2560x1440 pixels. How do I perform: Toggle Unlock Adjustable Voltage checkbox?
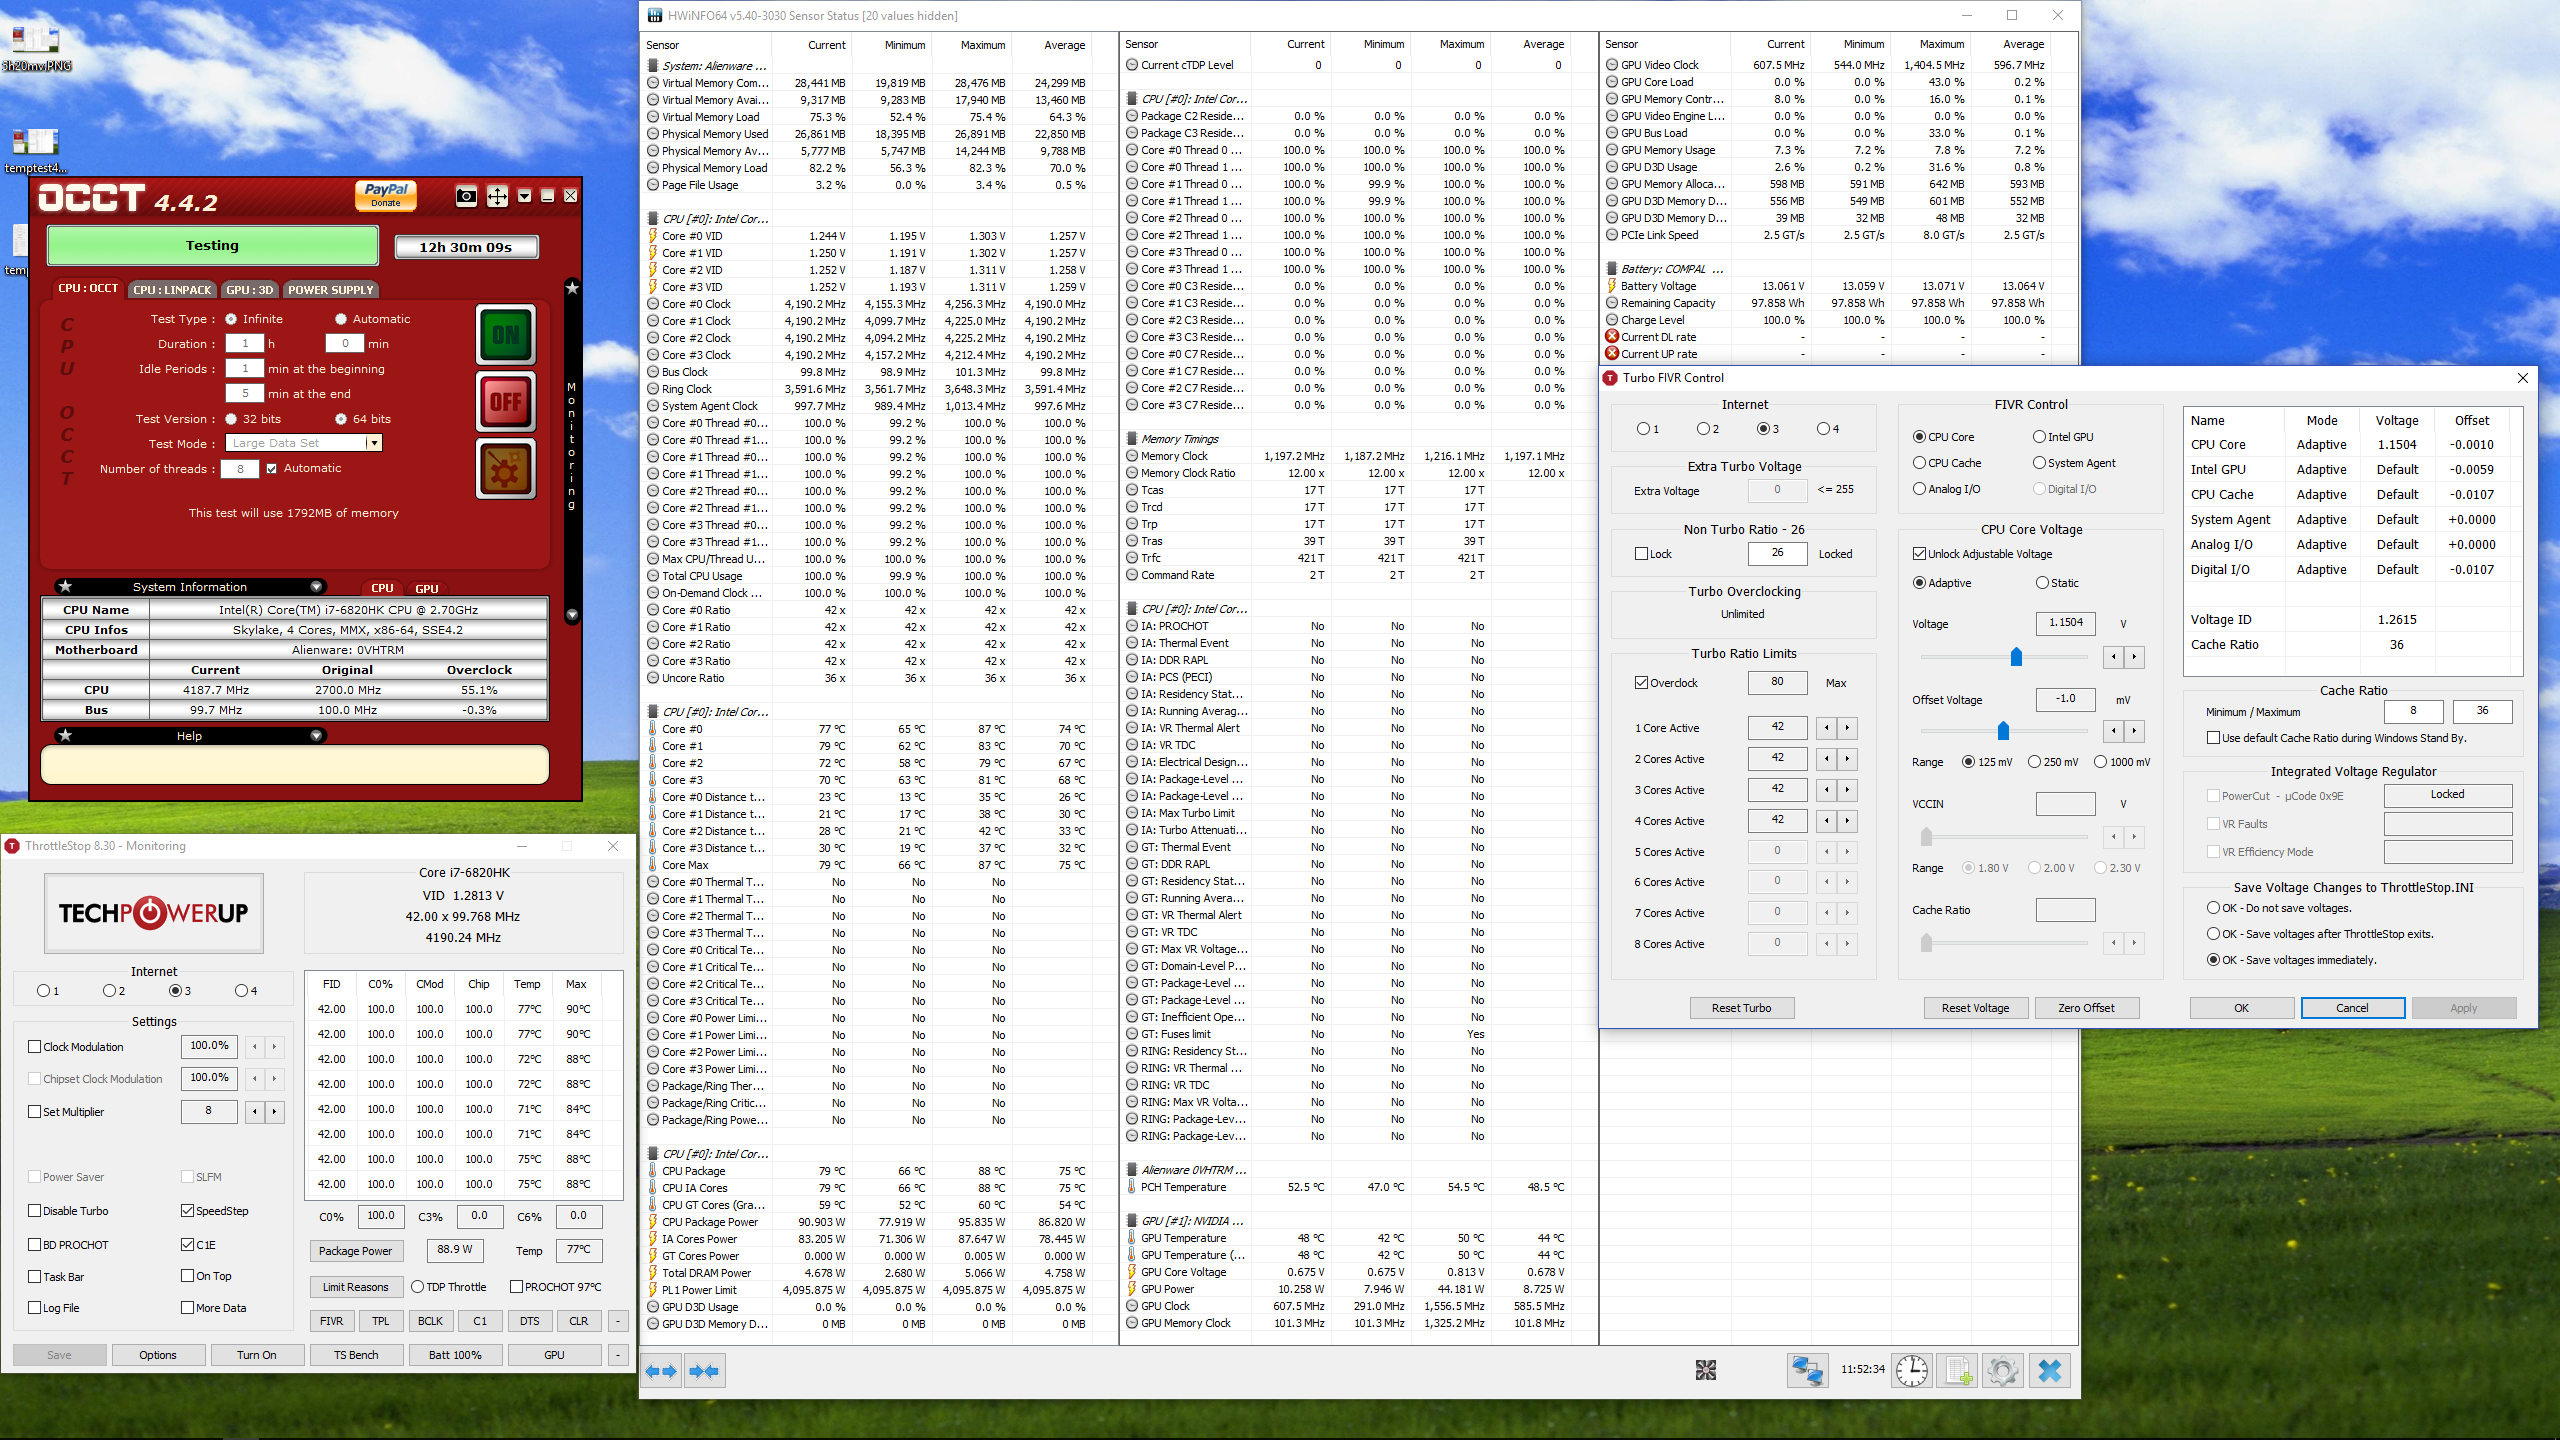tap(1919, 554)
